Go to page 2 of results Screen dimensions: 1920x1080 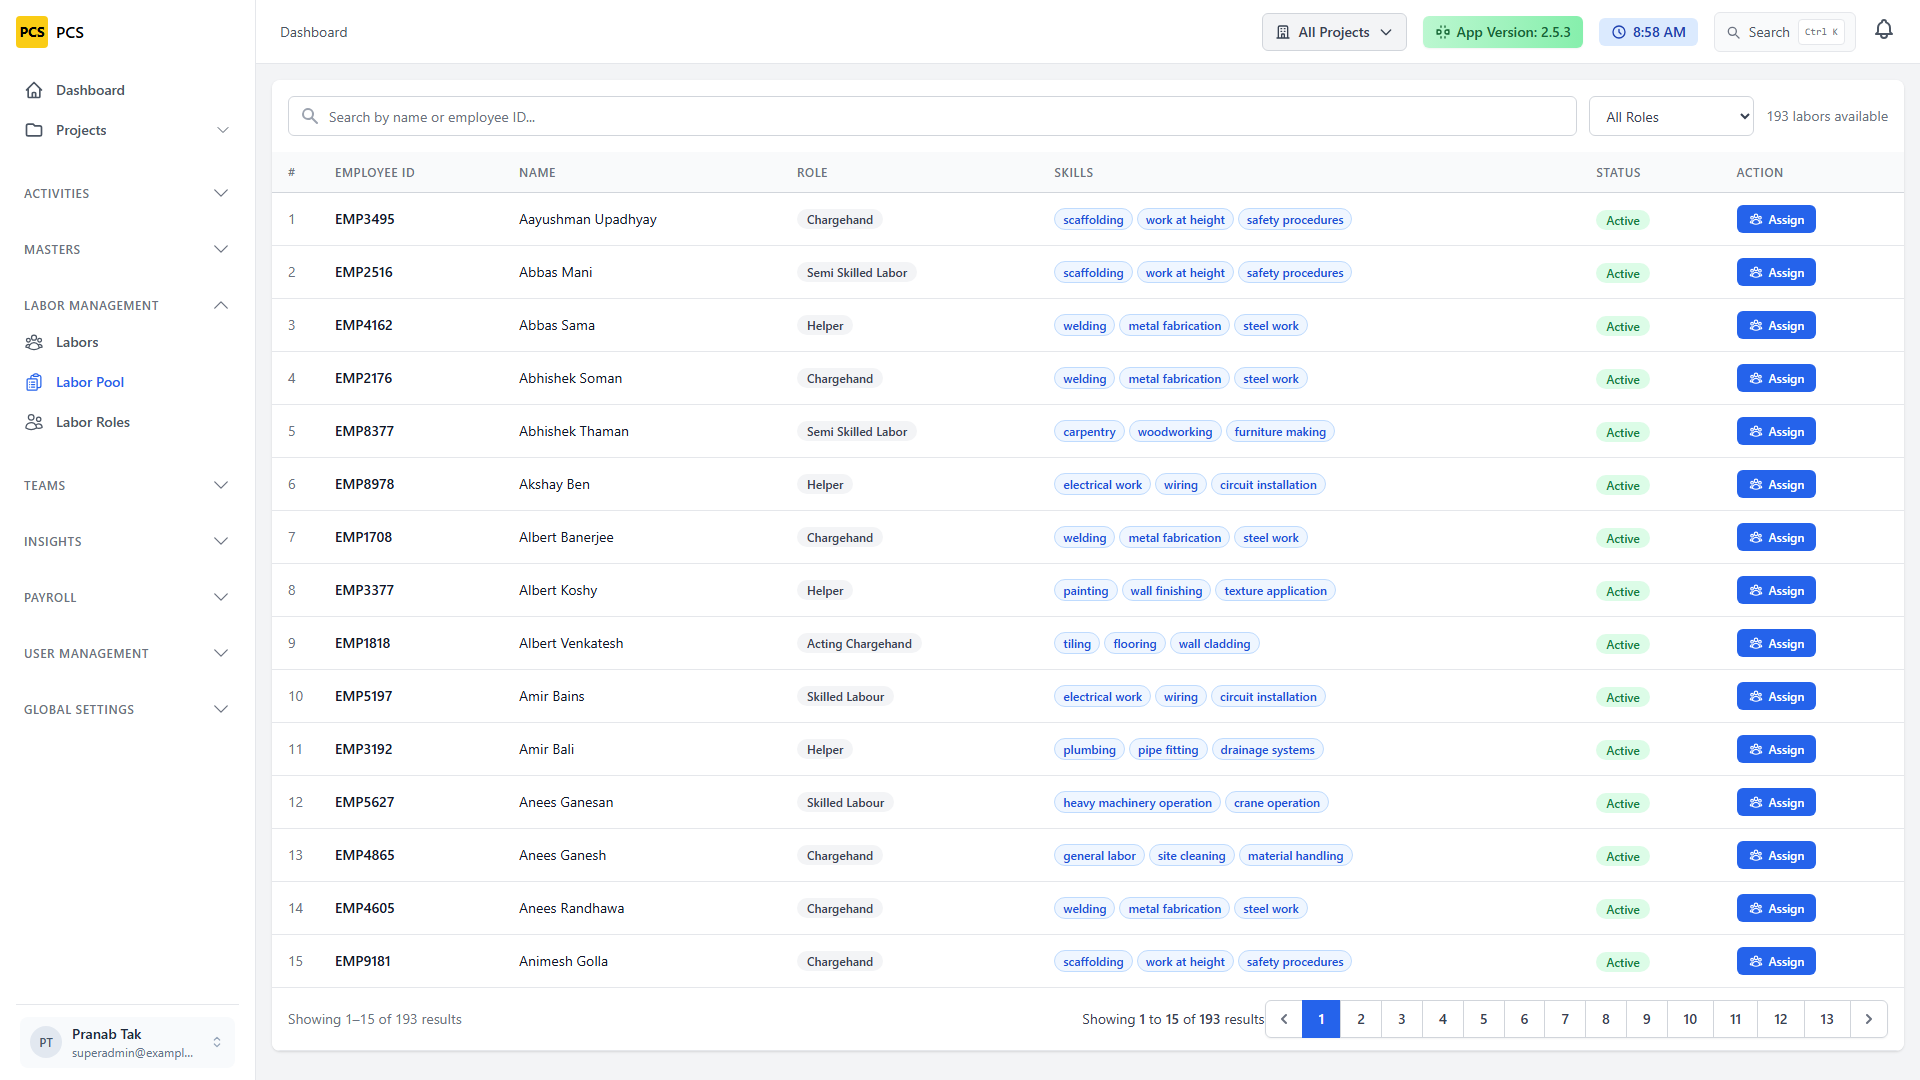[1360, 1019]
